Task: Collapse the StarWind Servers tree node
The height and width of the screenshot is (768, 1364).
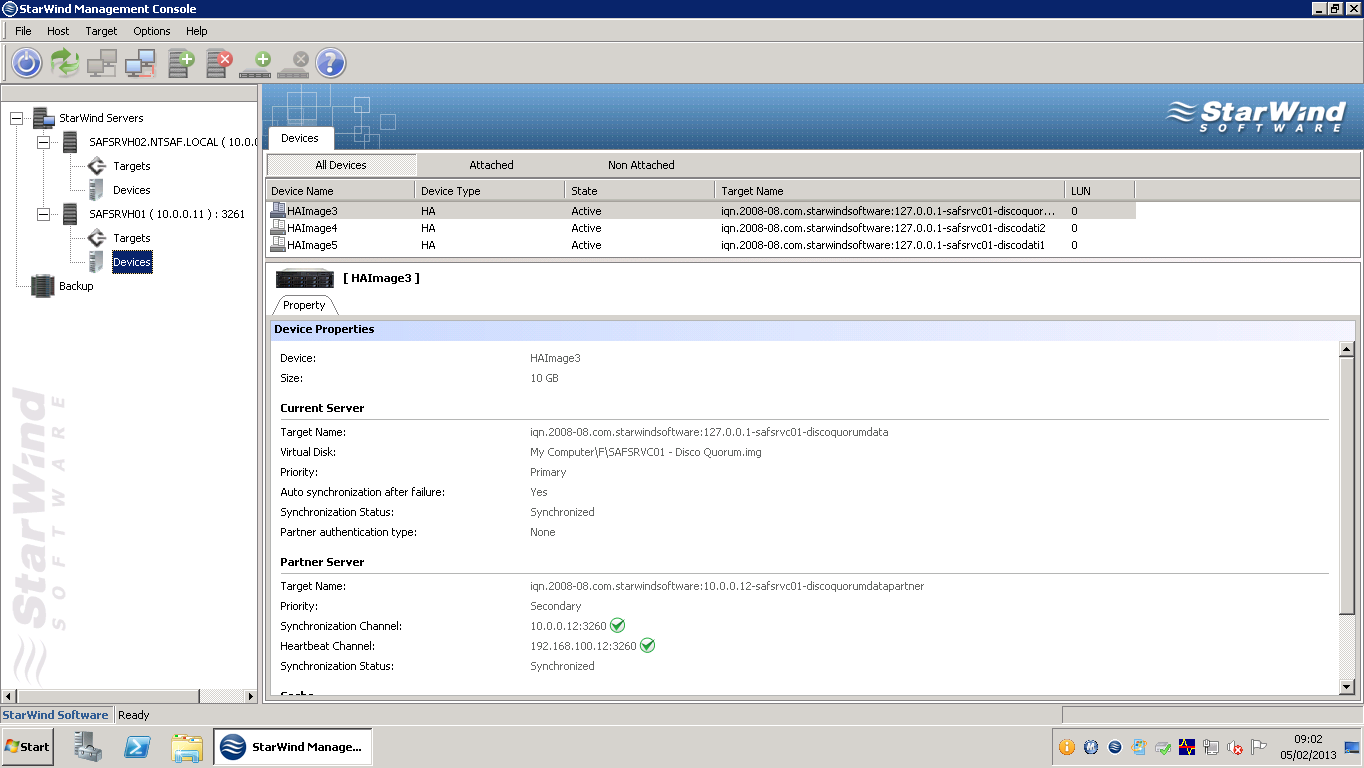Action: coord(16,118)
